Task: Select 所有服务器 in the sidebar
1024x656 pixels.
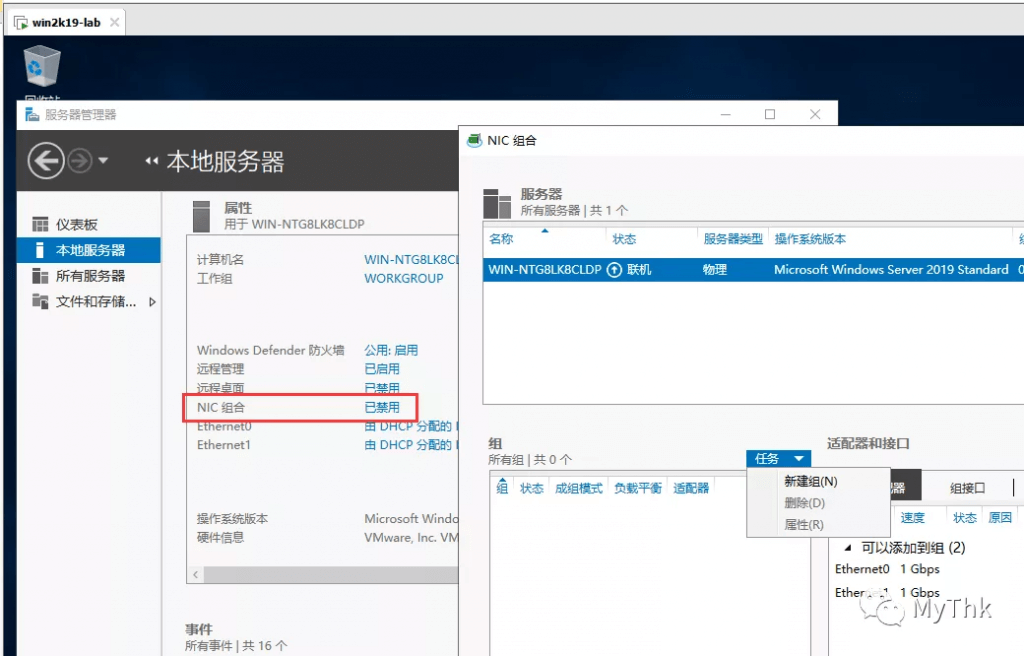Action: pos(90,276)
